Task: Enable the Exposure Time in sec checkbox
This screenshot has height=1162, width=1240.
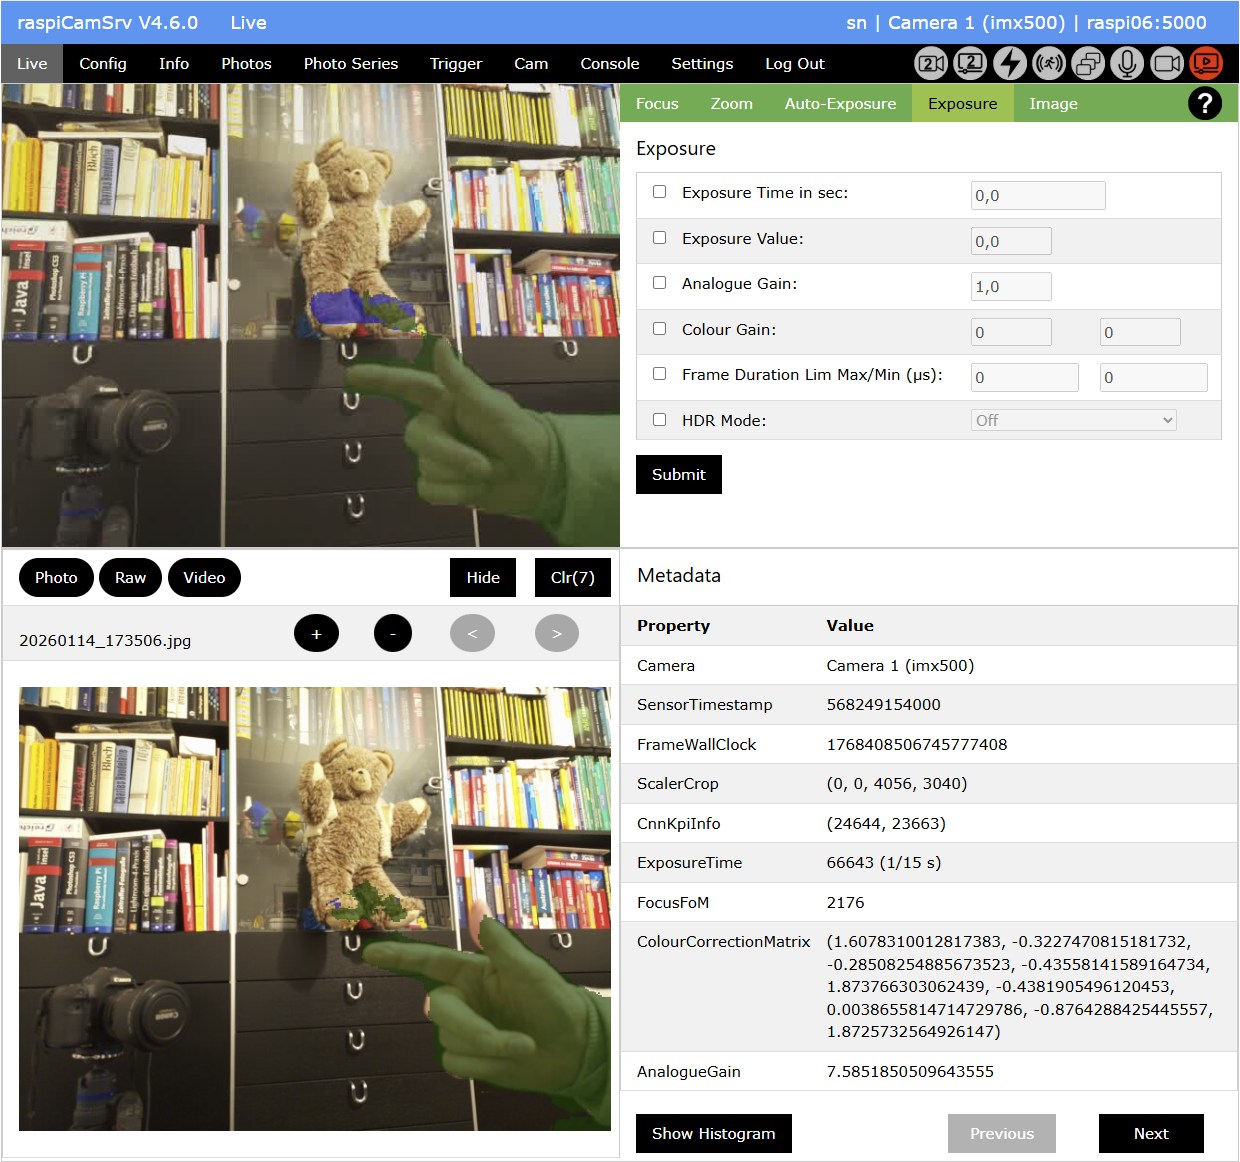Action: [660, 192]
